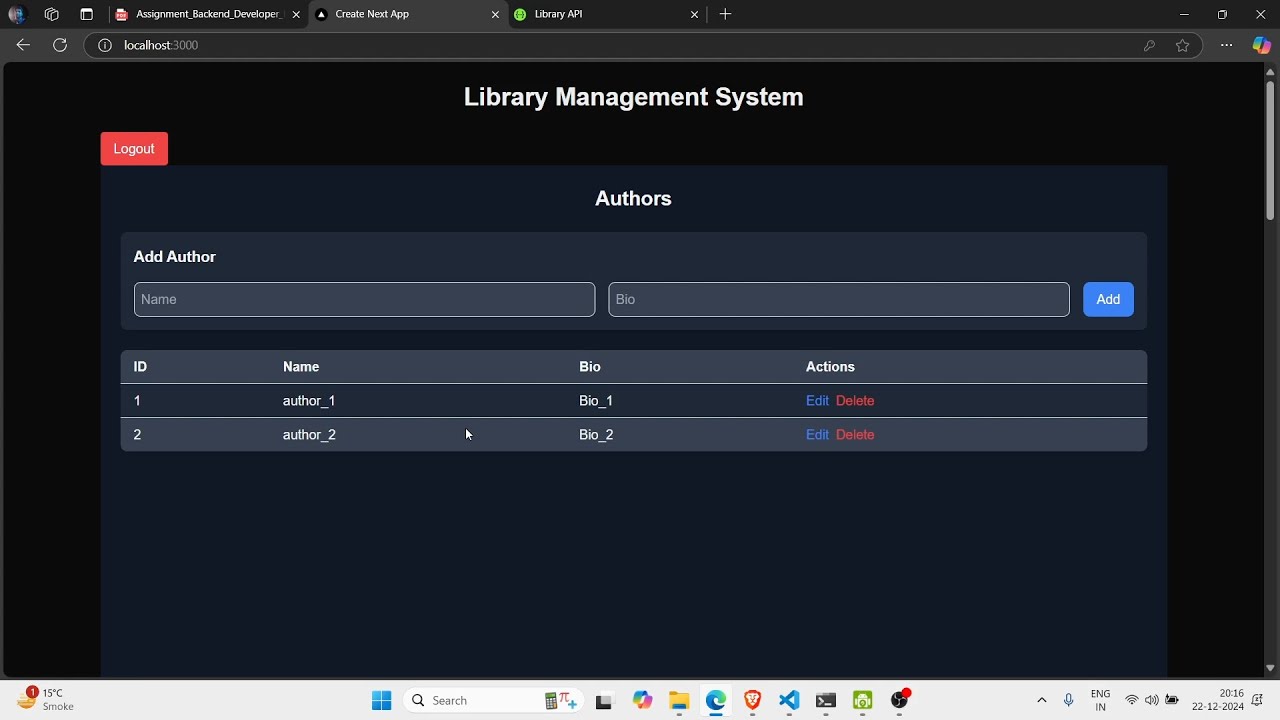Open browser settings and more menu
Viewport: 1280px width, 720px height.
(x=1227, y=45)
